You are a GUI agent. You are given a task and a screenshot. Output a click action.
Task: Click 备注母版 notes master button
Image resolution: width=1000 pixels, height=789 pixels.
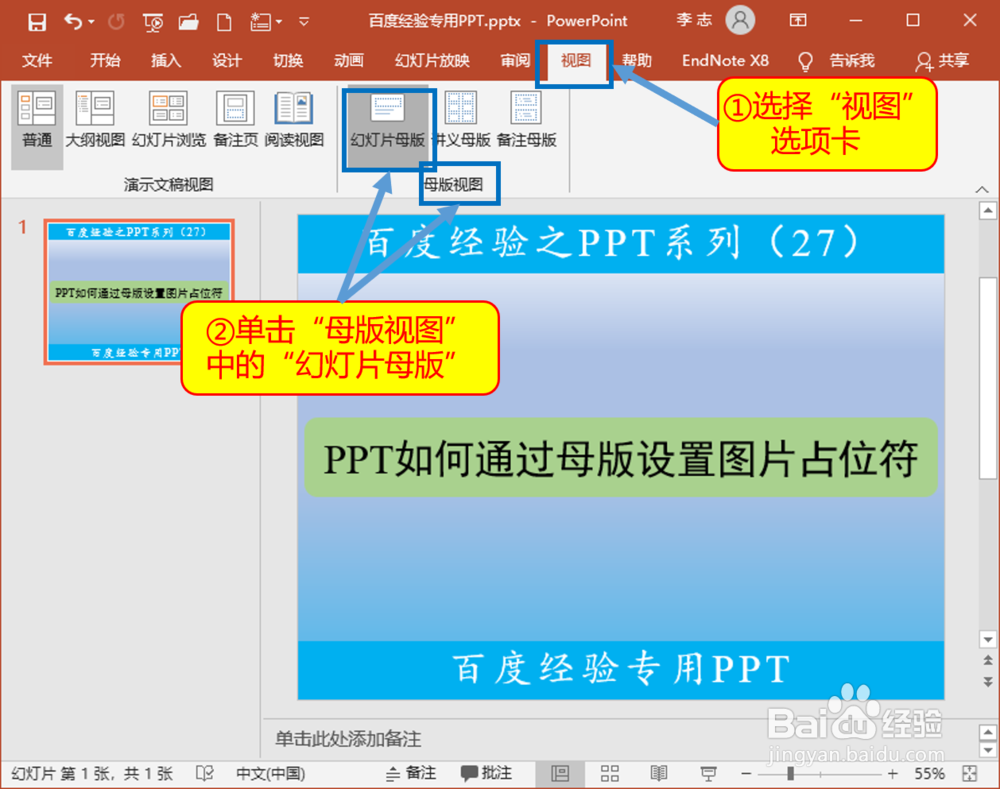click(526, 120)
